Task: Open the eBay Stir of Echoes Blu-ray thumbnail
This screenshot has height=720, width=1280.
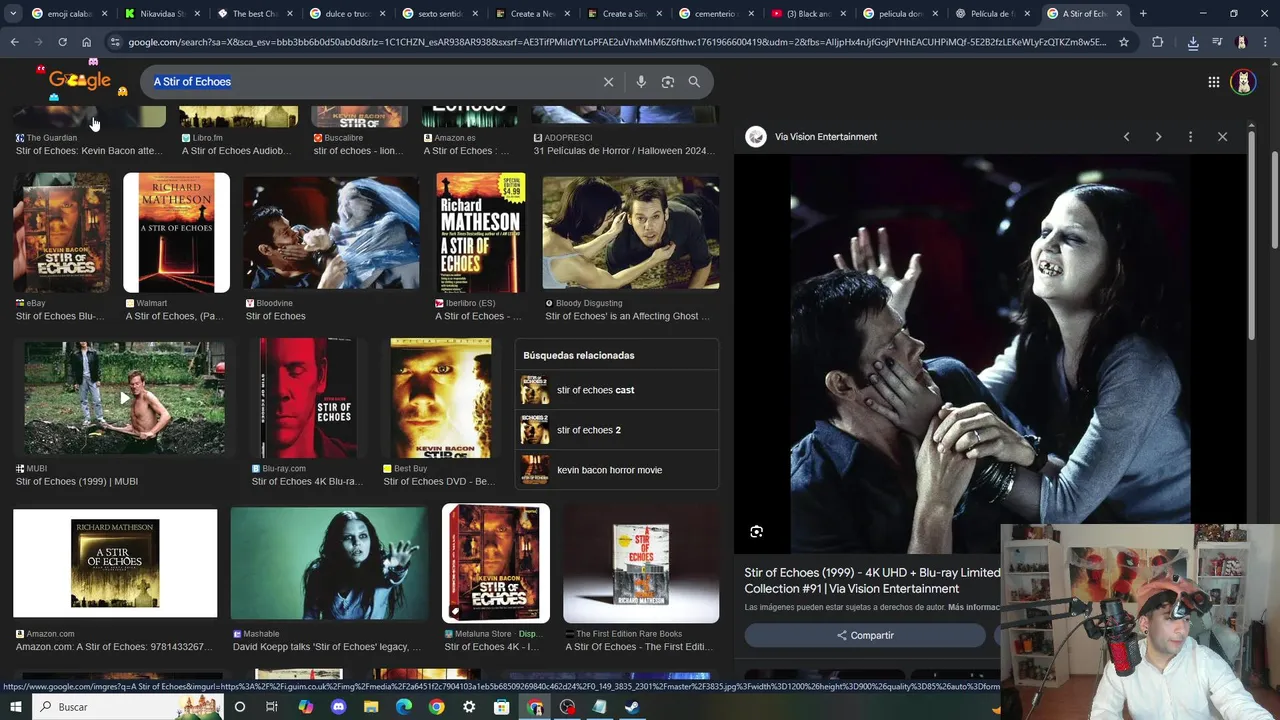Action: [x=62, y=233]
